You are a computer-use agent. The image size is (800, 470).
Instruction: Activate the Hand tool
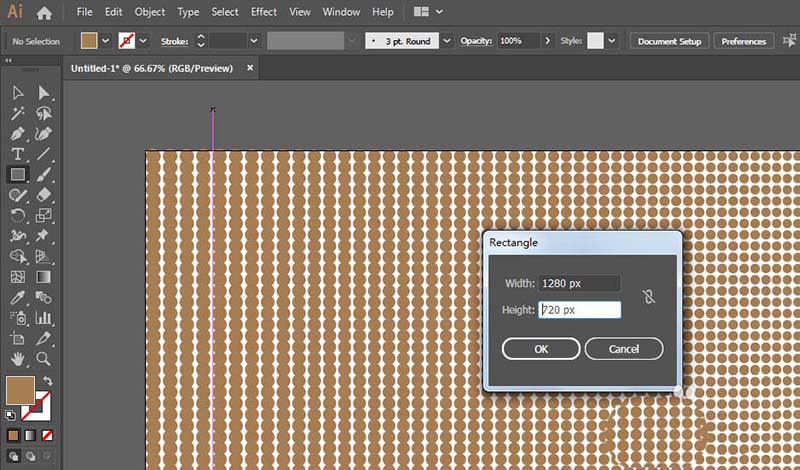[17, 359]
